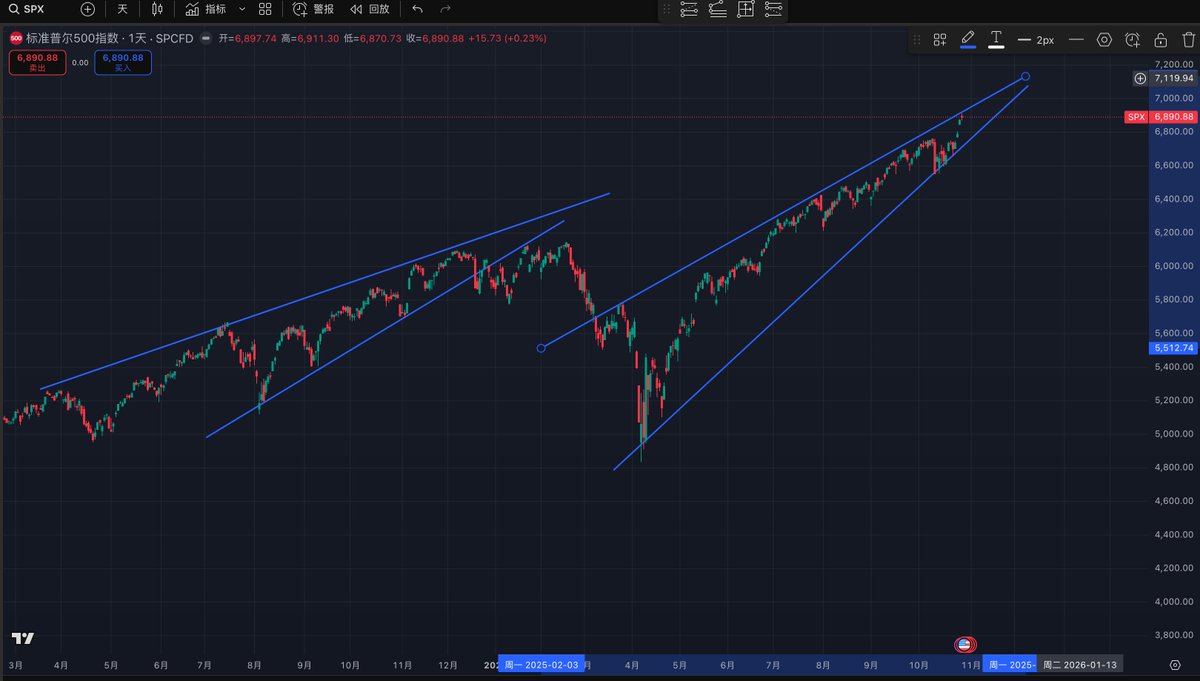This screenshot has width=1200, height=681.
Task: Click the 高=6,911.30 high value
Action: click(x=311, y=38)
